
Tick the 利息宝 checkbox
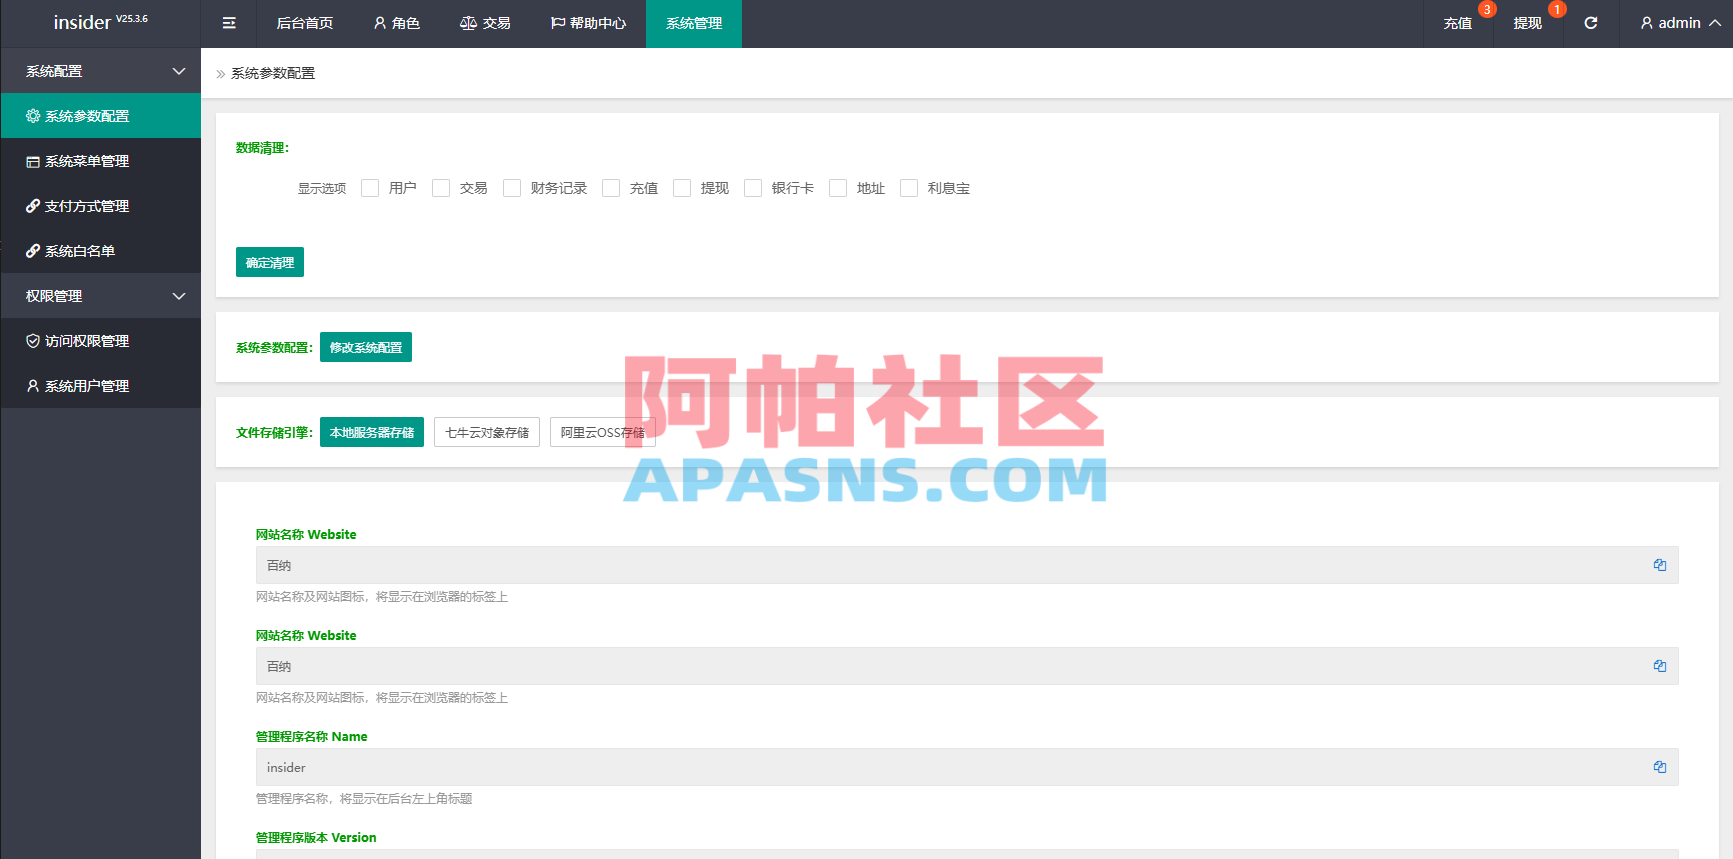tap(909, 188)
